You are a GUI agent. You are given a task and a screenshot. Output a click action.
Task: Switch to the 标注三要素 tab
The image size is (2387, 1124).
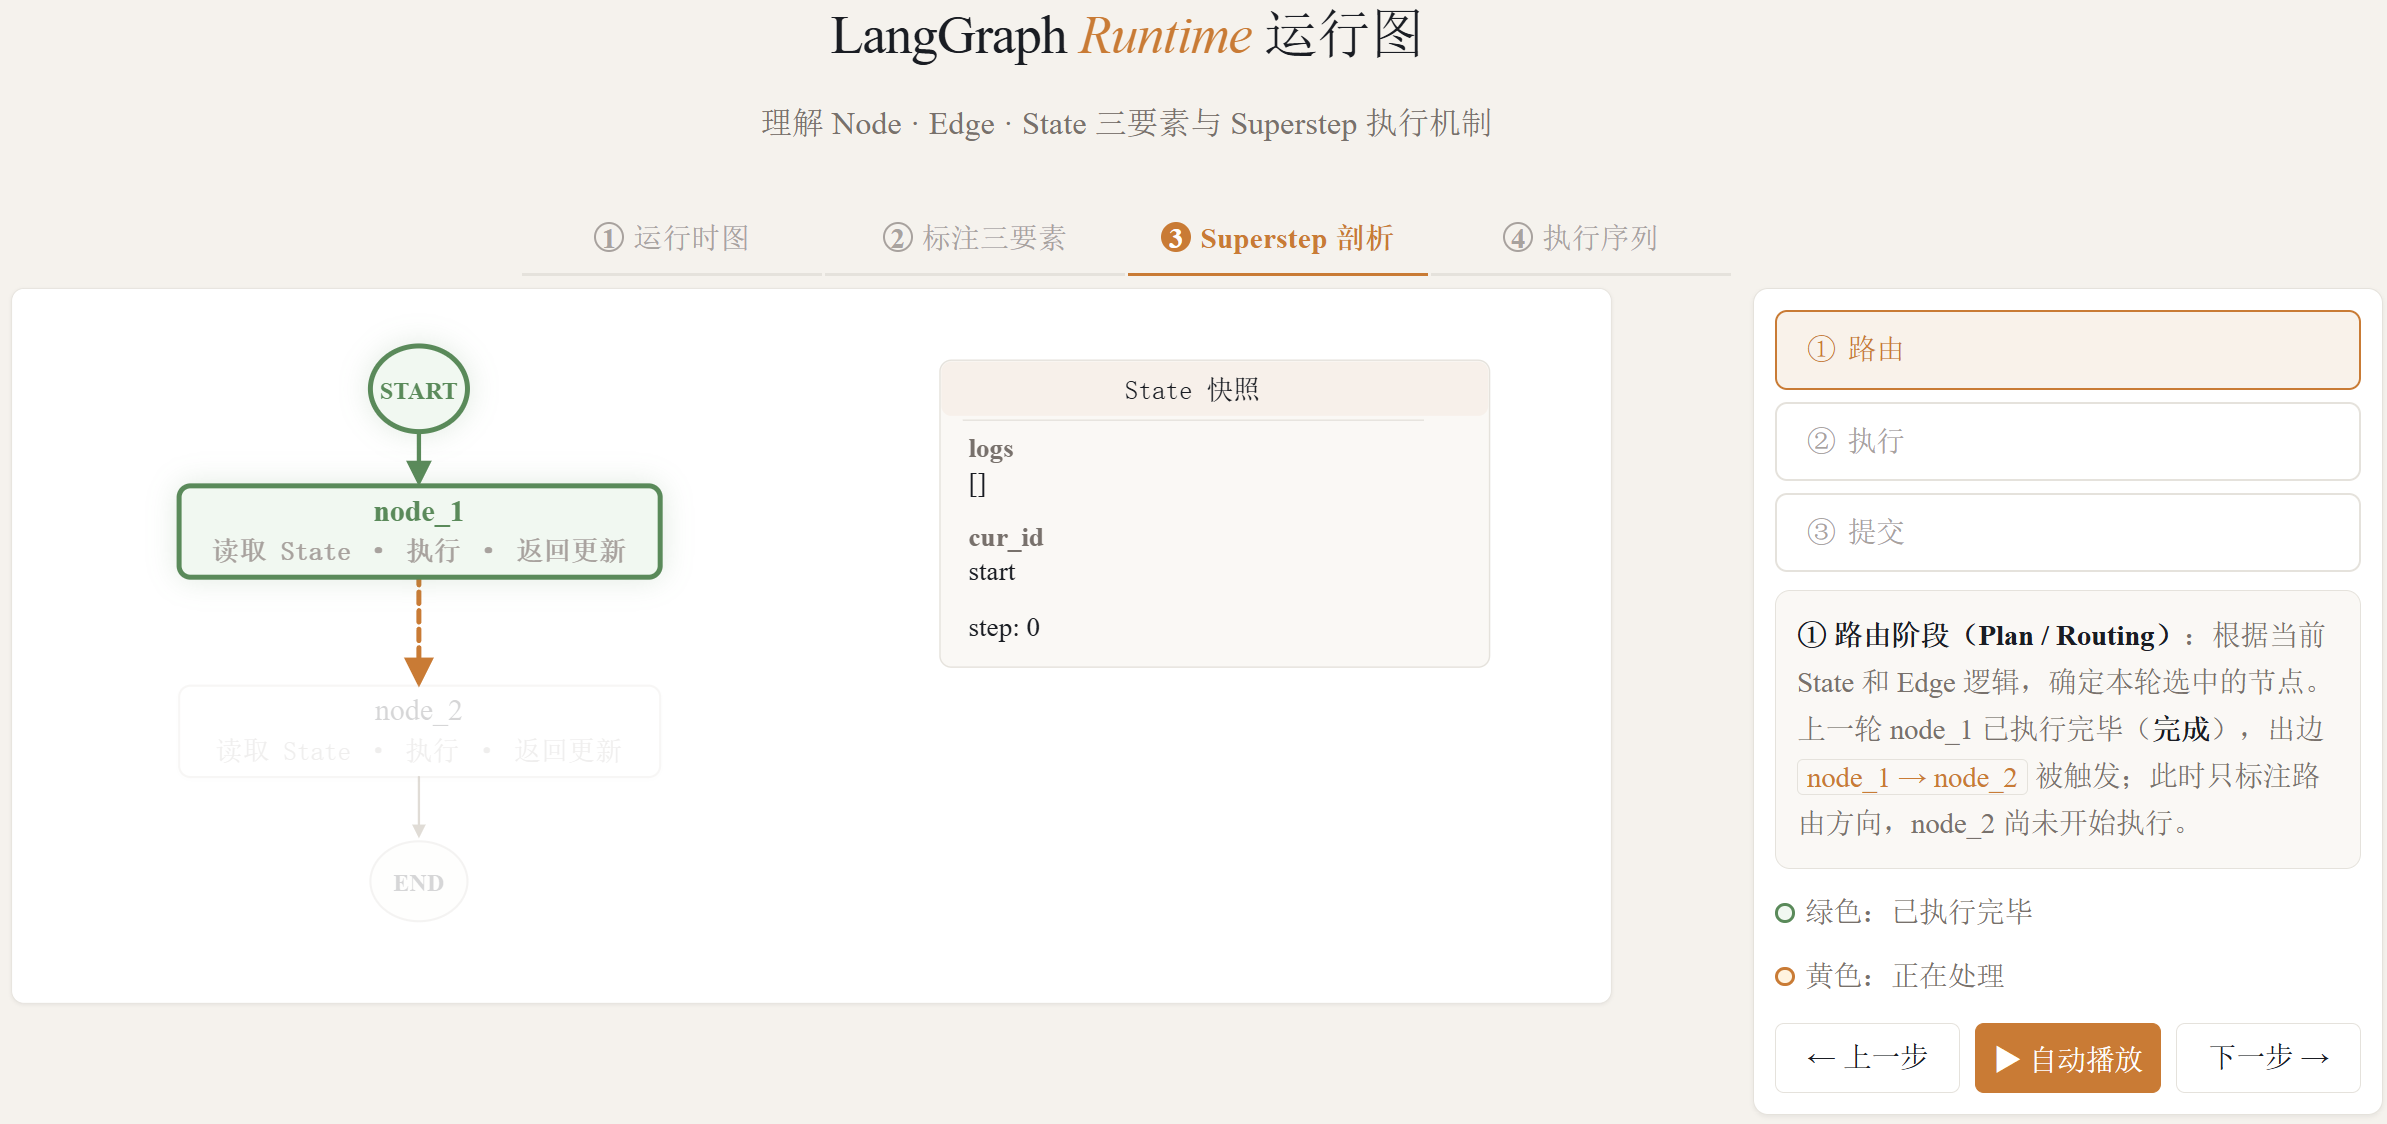(x=974, y=238)
